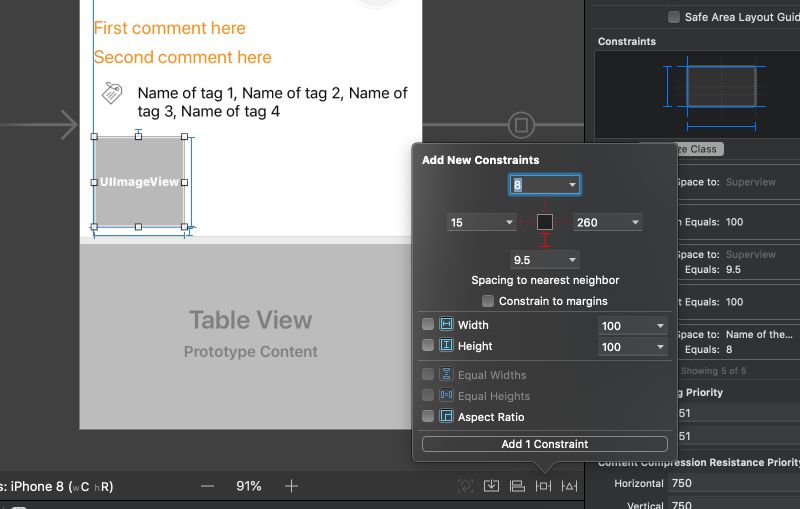Click the Equal Heights constraint icon
The width and height of the screenshot is (800, 509).
coord(446,395)
